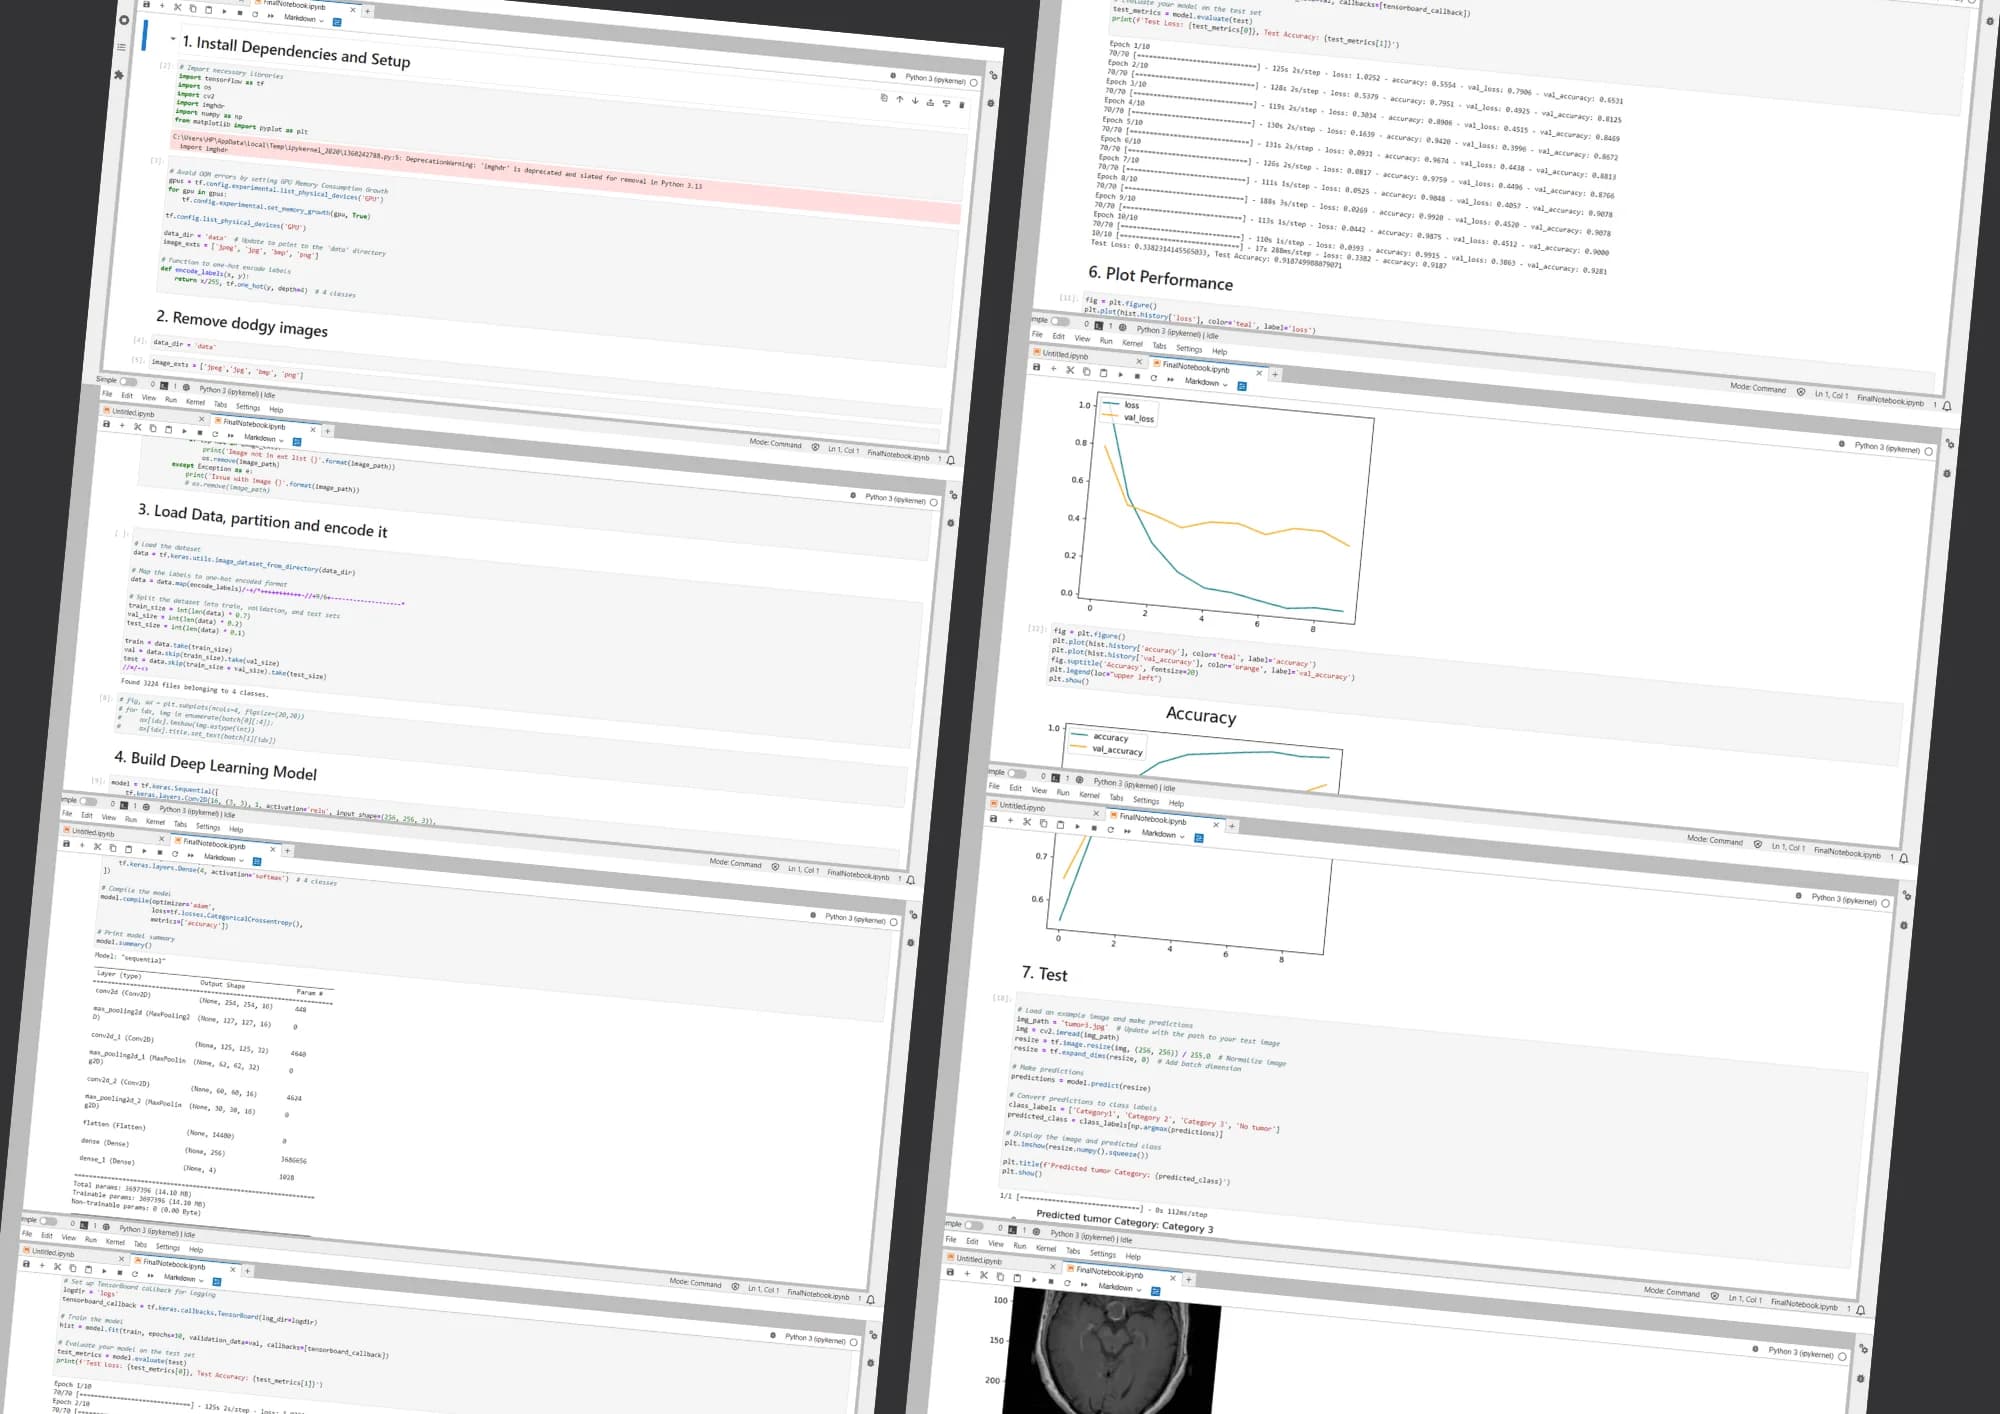Screen dimensions: 2000x1414
Task: Click the cut scissors icon above section 3 toolbar
Action: pos(138,427)
